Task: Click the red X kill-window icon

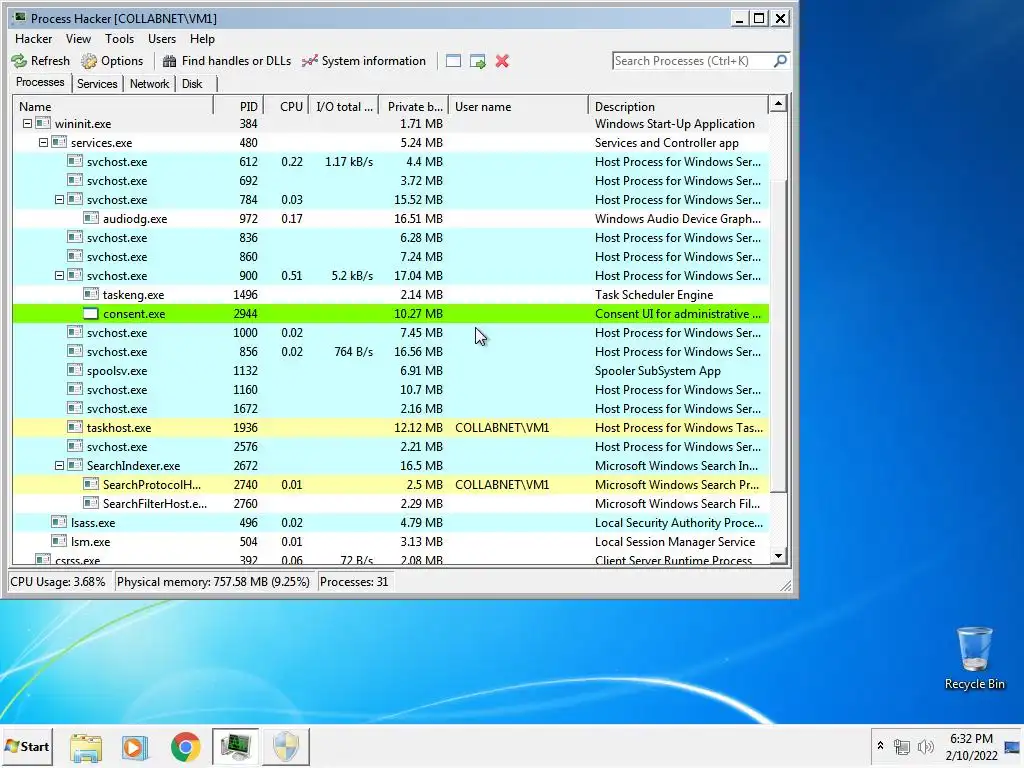Action: (x=502, y=61)
